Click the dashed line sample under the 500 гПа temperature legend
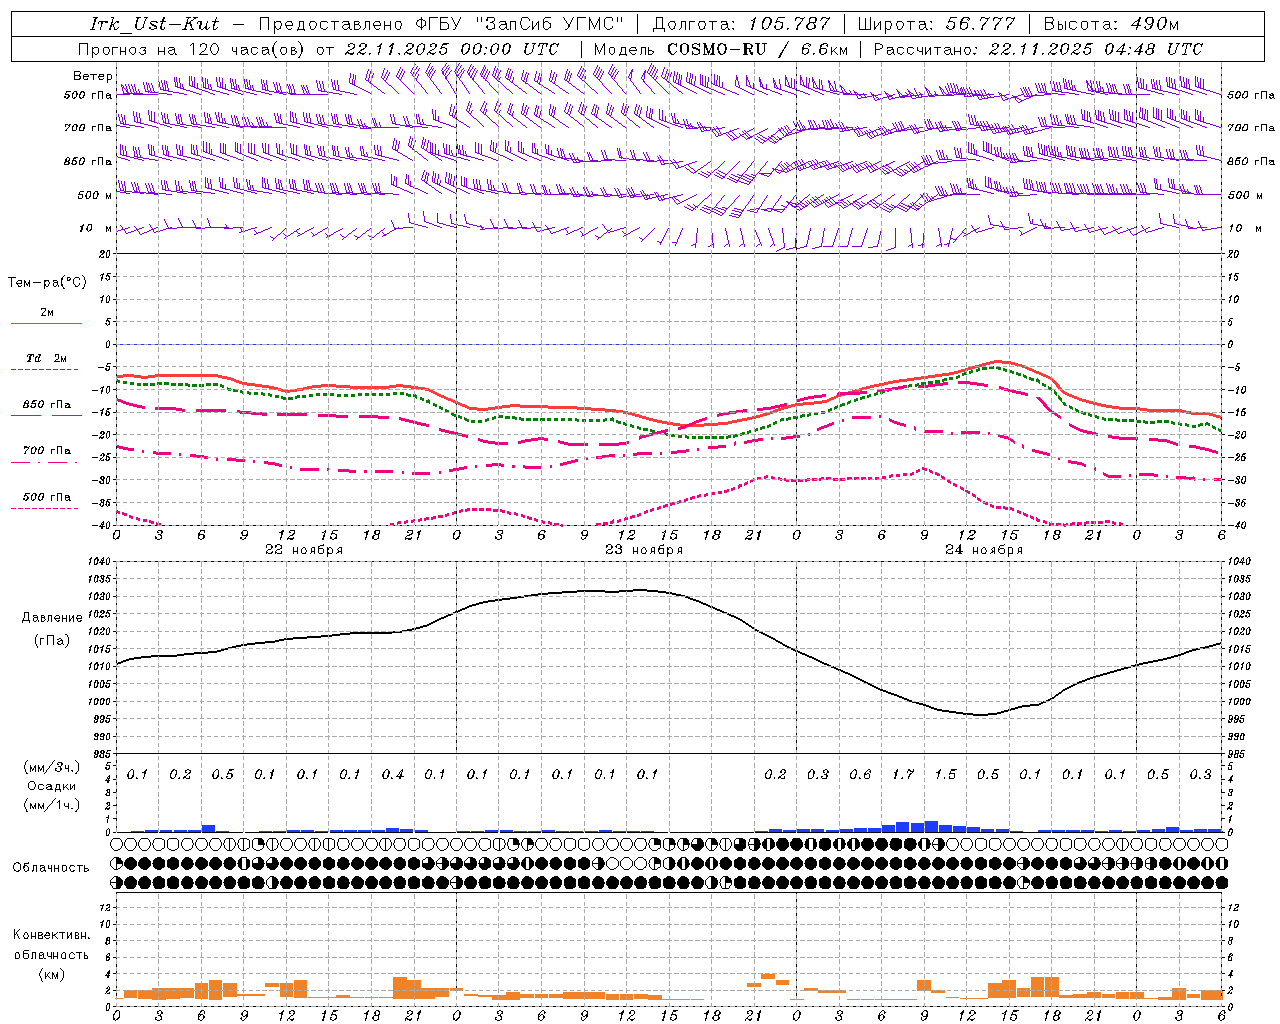This screenshot has width=1280, height=1024. tap(46, 509)
